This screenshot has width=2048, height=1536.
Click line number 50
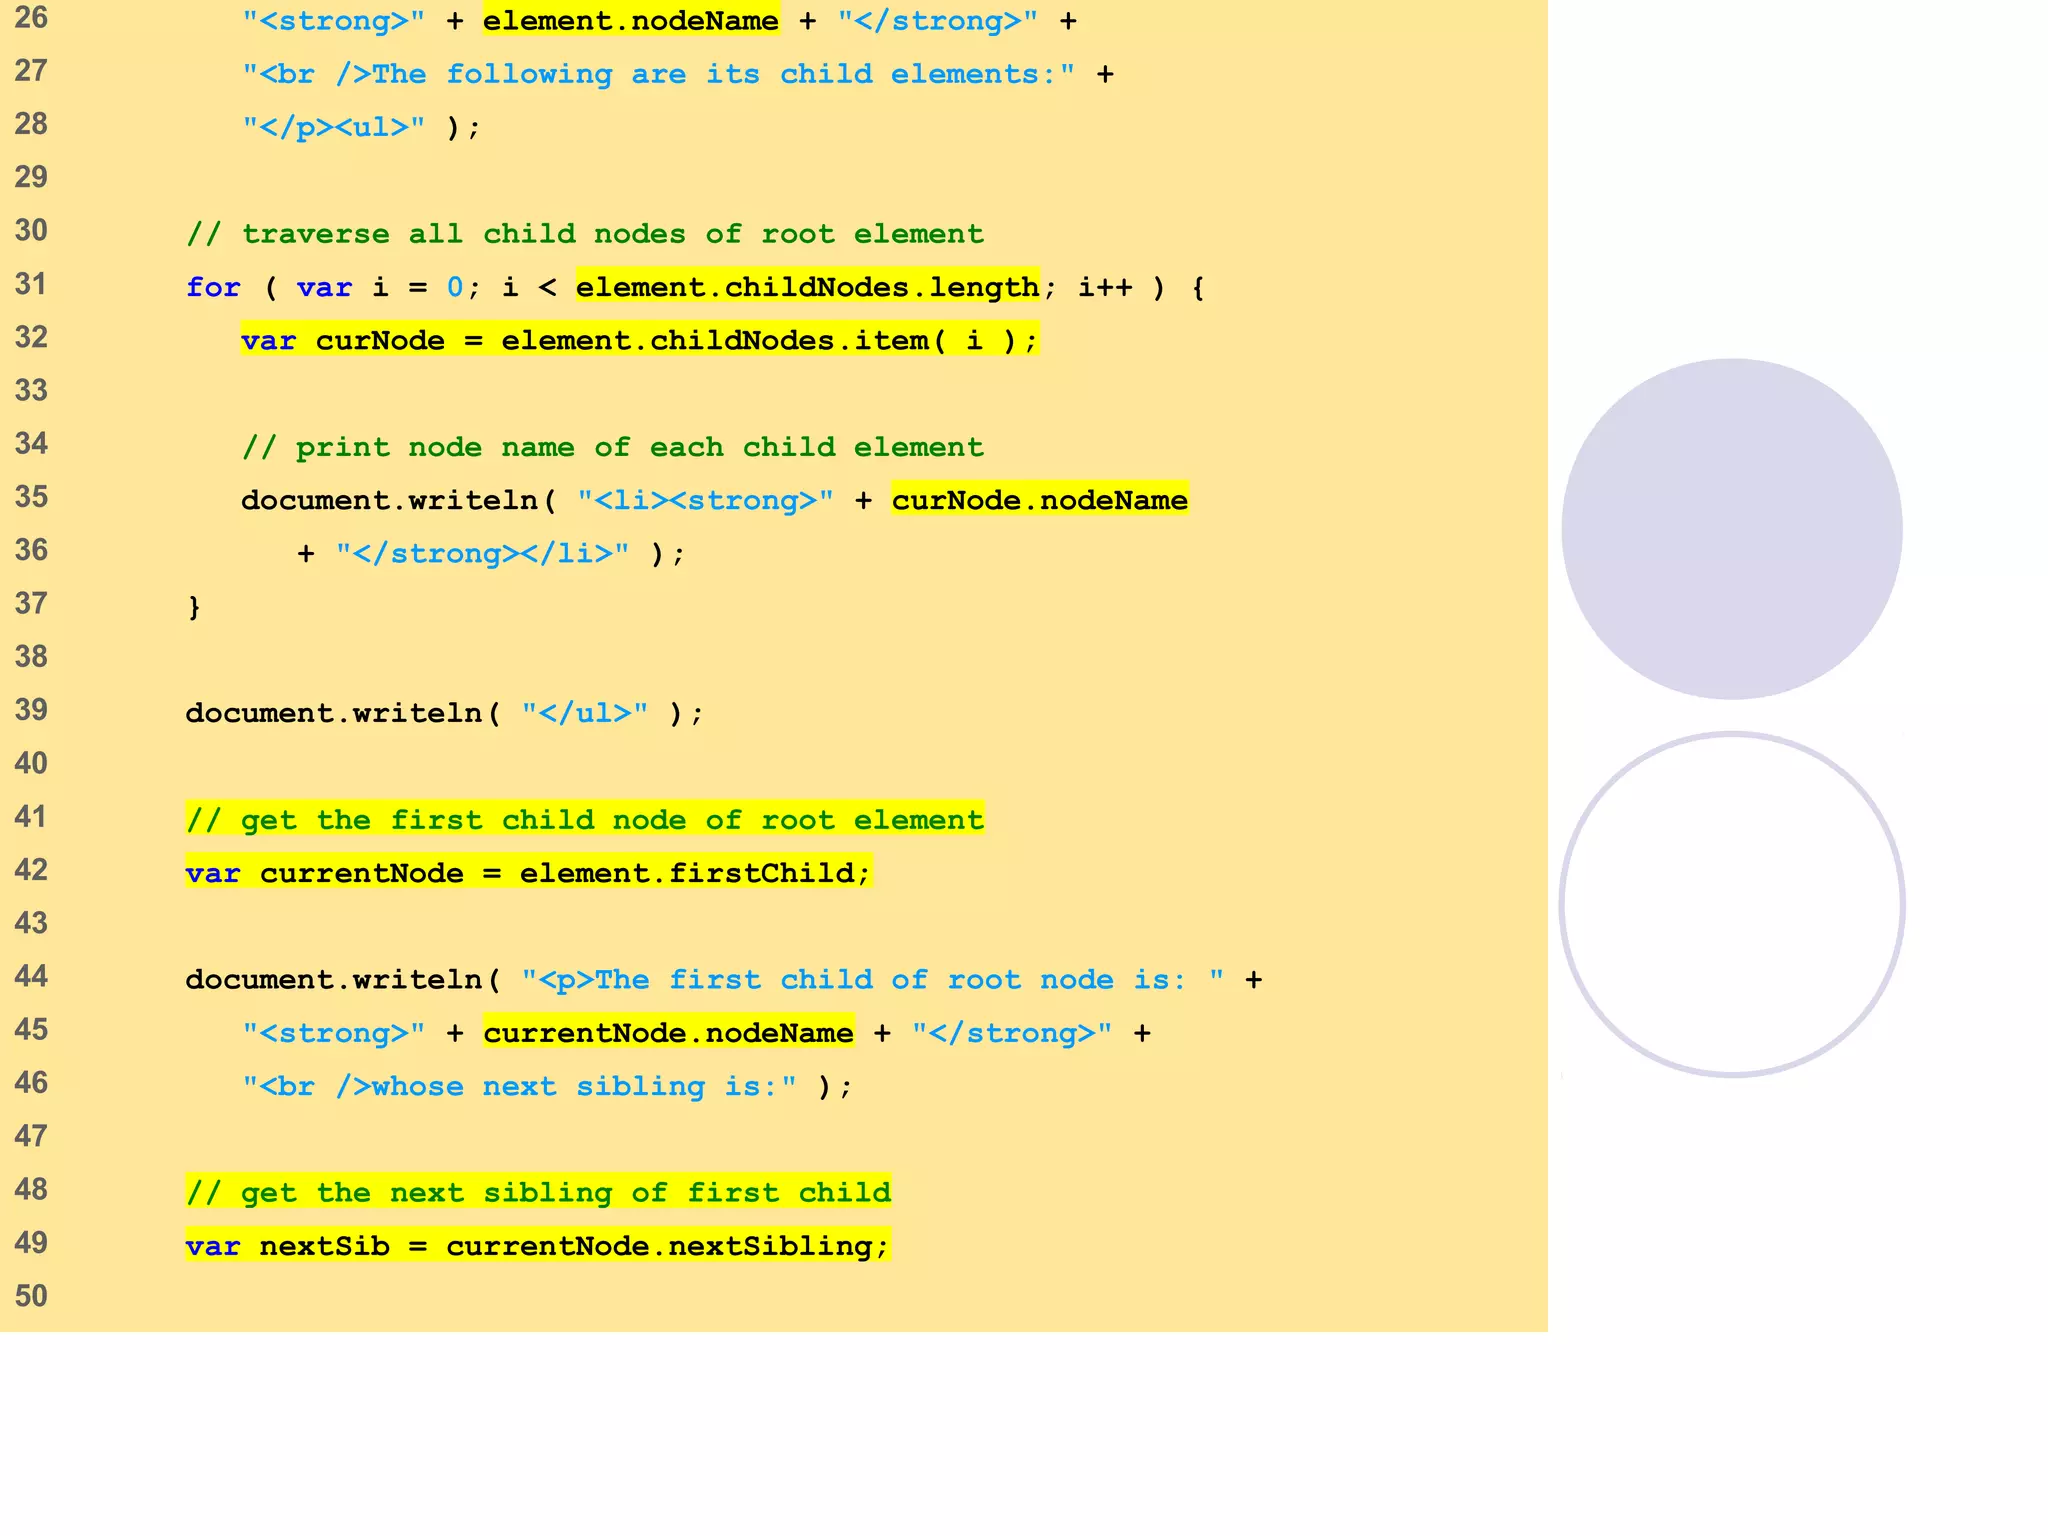click(x=31, y=1296)
